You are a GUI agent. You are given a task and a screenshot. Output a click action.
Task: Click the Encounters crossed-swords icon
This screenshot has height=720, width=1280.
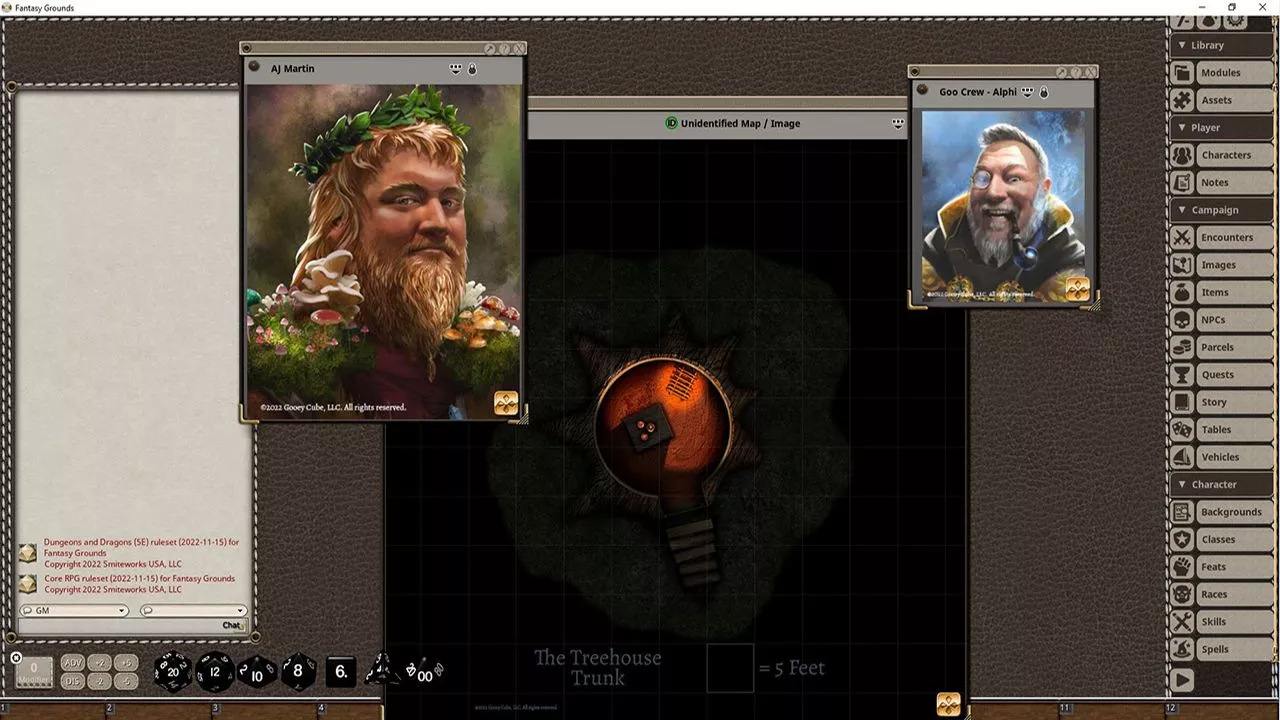(x=1182, y=237)
